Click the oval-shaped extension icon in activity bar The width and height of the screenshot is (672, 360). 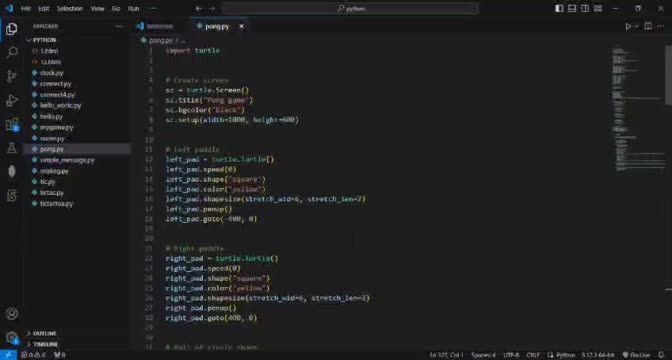pos(12,171)
